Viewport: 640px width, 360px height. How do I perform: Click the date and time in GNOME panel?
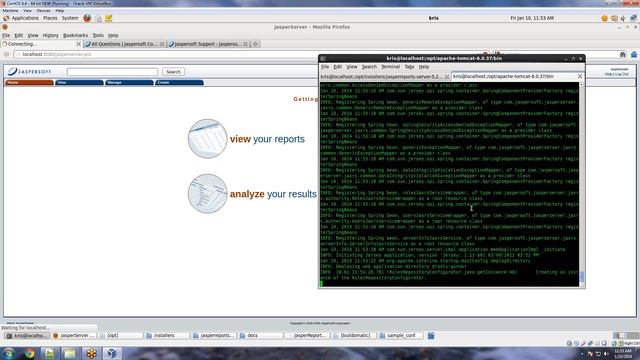coord(532,18)
